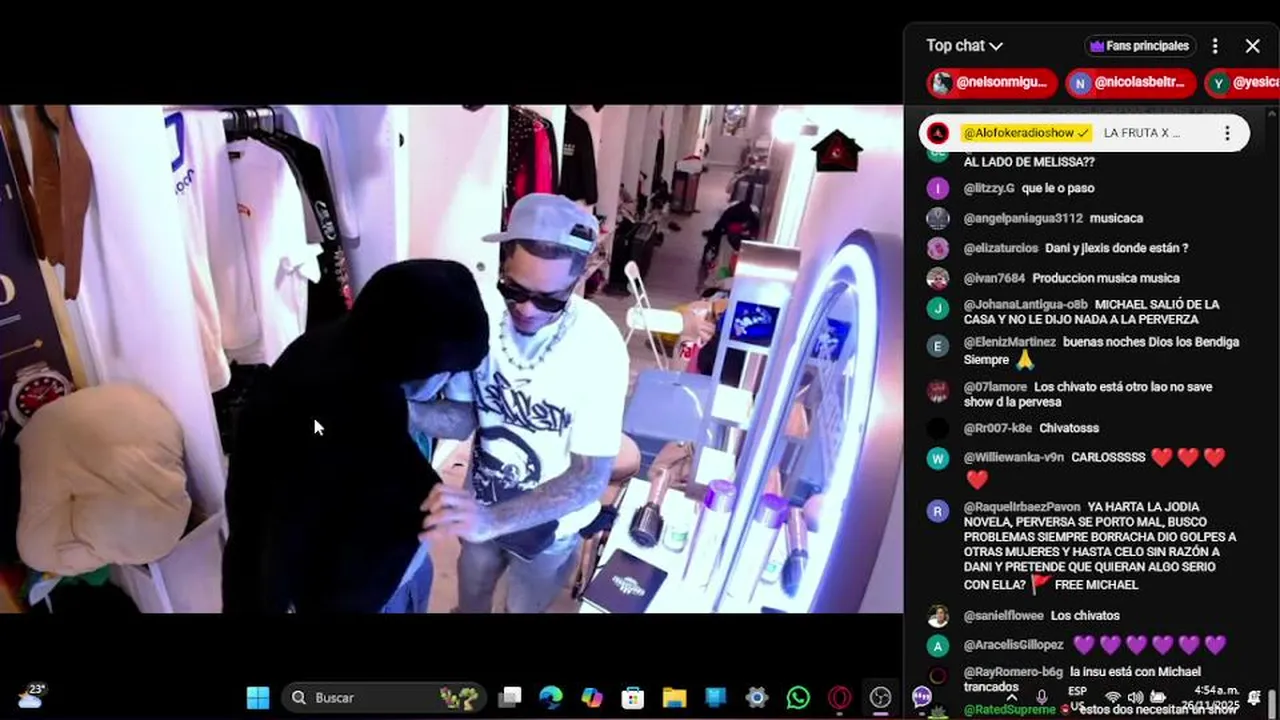This screenshot has width=1280, height=720.
Task: Click the green A avatar of AracelisGillopez
Action: (x=938, y=646)
